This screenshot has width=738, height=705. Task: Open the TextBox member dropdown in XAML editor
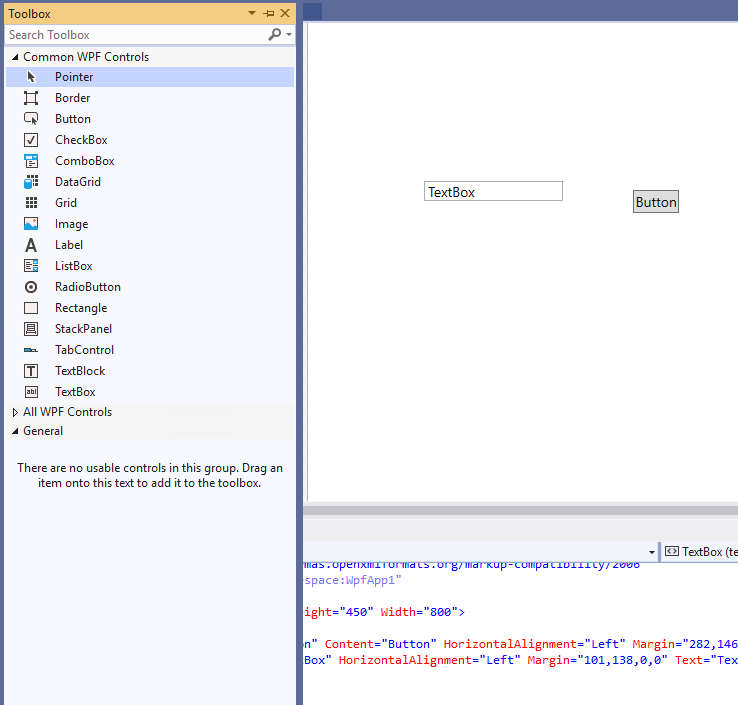pos(700,552)
